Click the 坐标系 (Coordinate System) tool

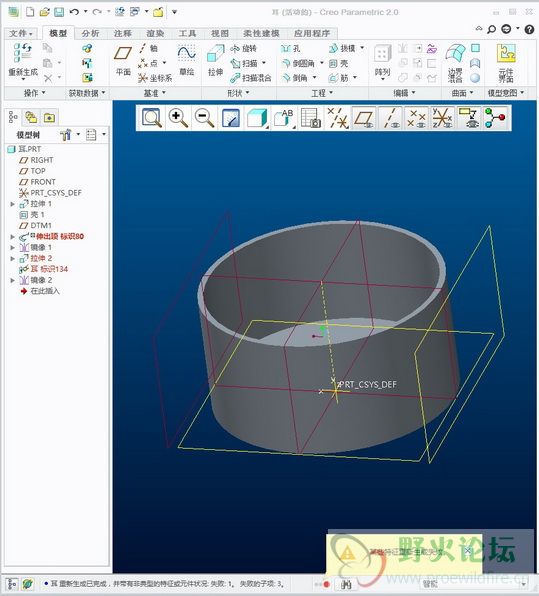point(155,78)
